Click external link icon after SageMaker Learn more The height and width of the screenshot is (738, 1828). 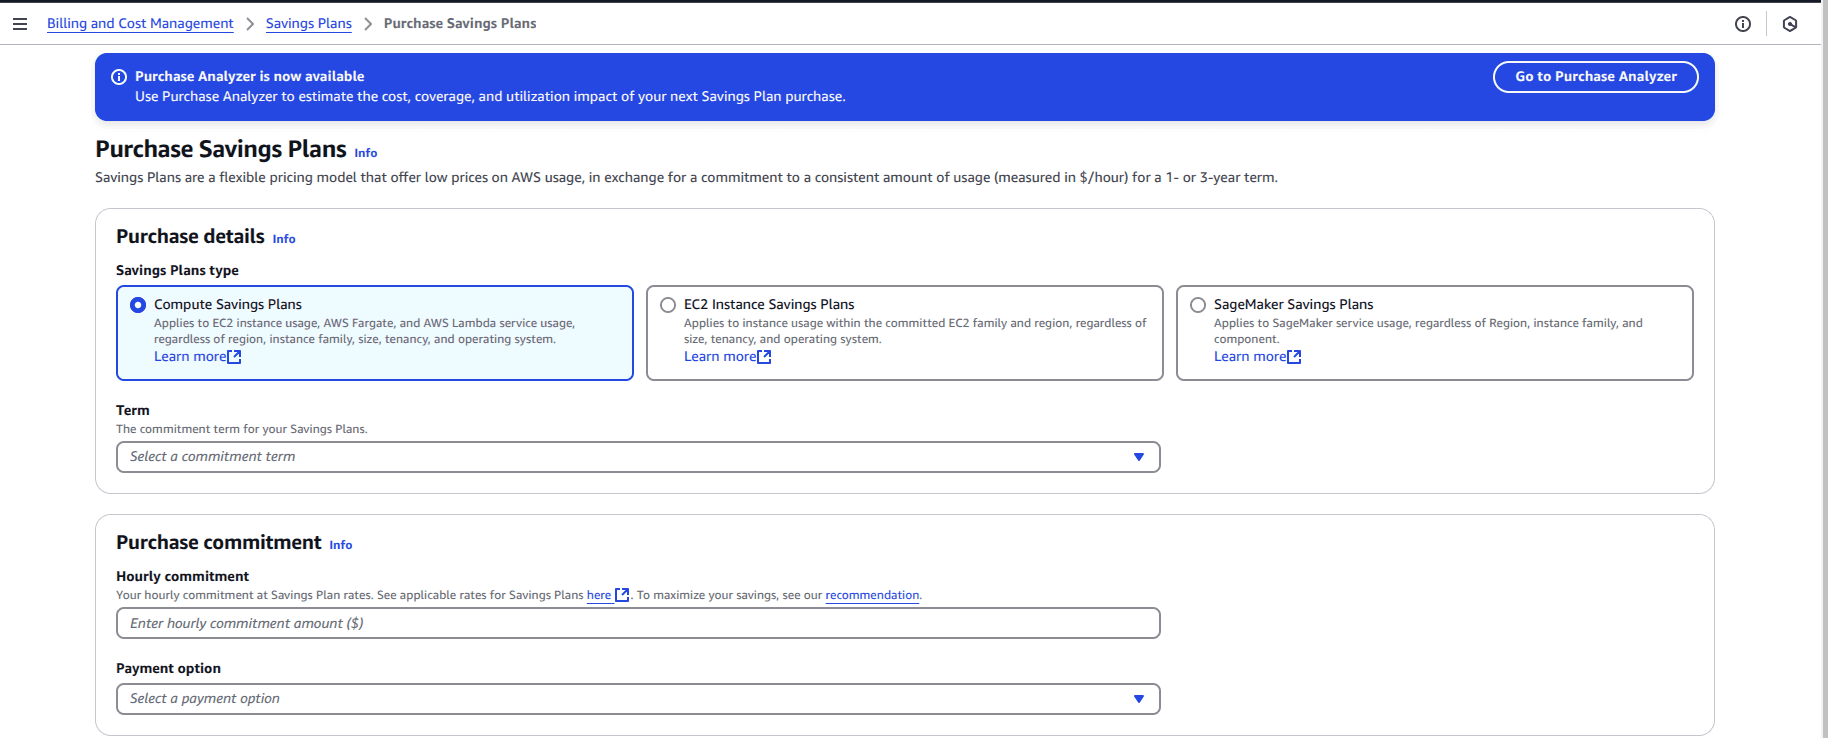[x=1294, y=357]
